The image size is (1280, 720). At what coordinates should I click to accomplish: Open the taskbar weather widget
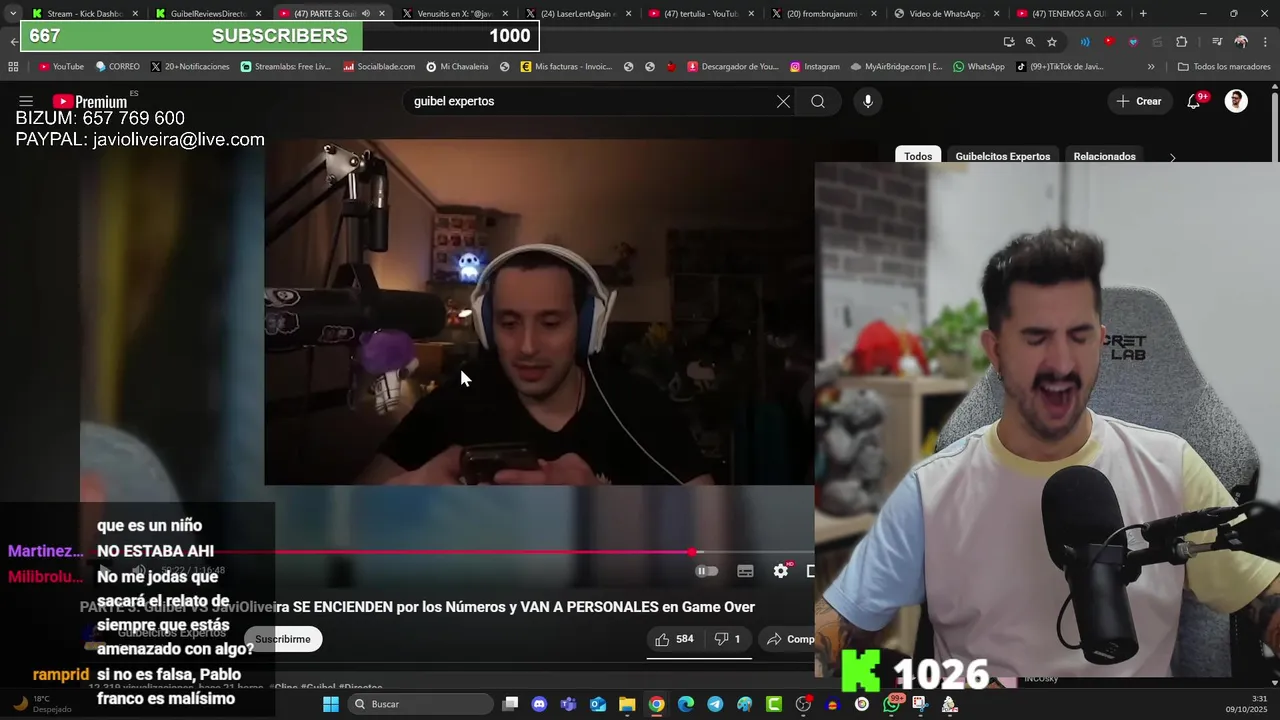tap(40, 704)
